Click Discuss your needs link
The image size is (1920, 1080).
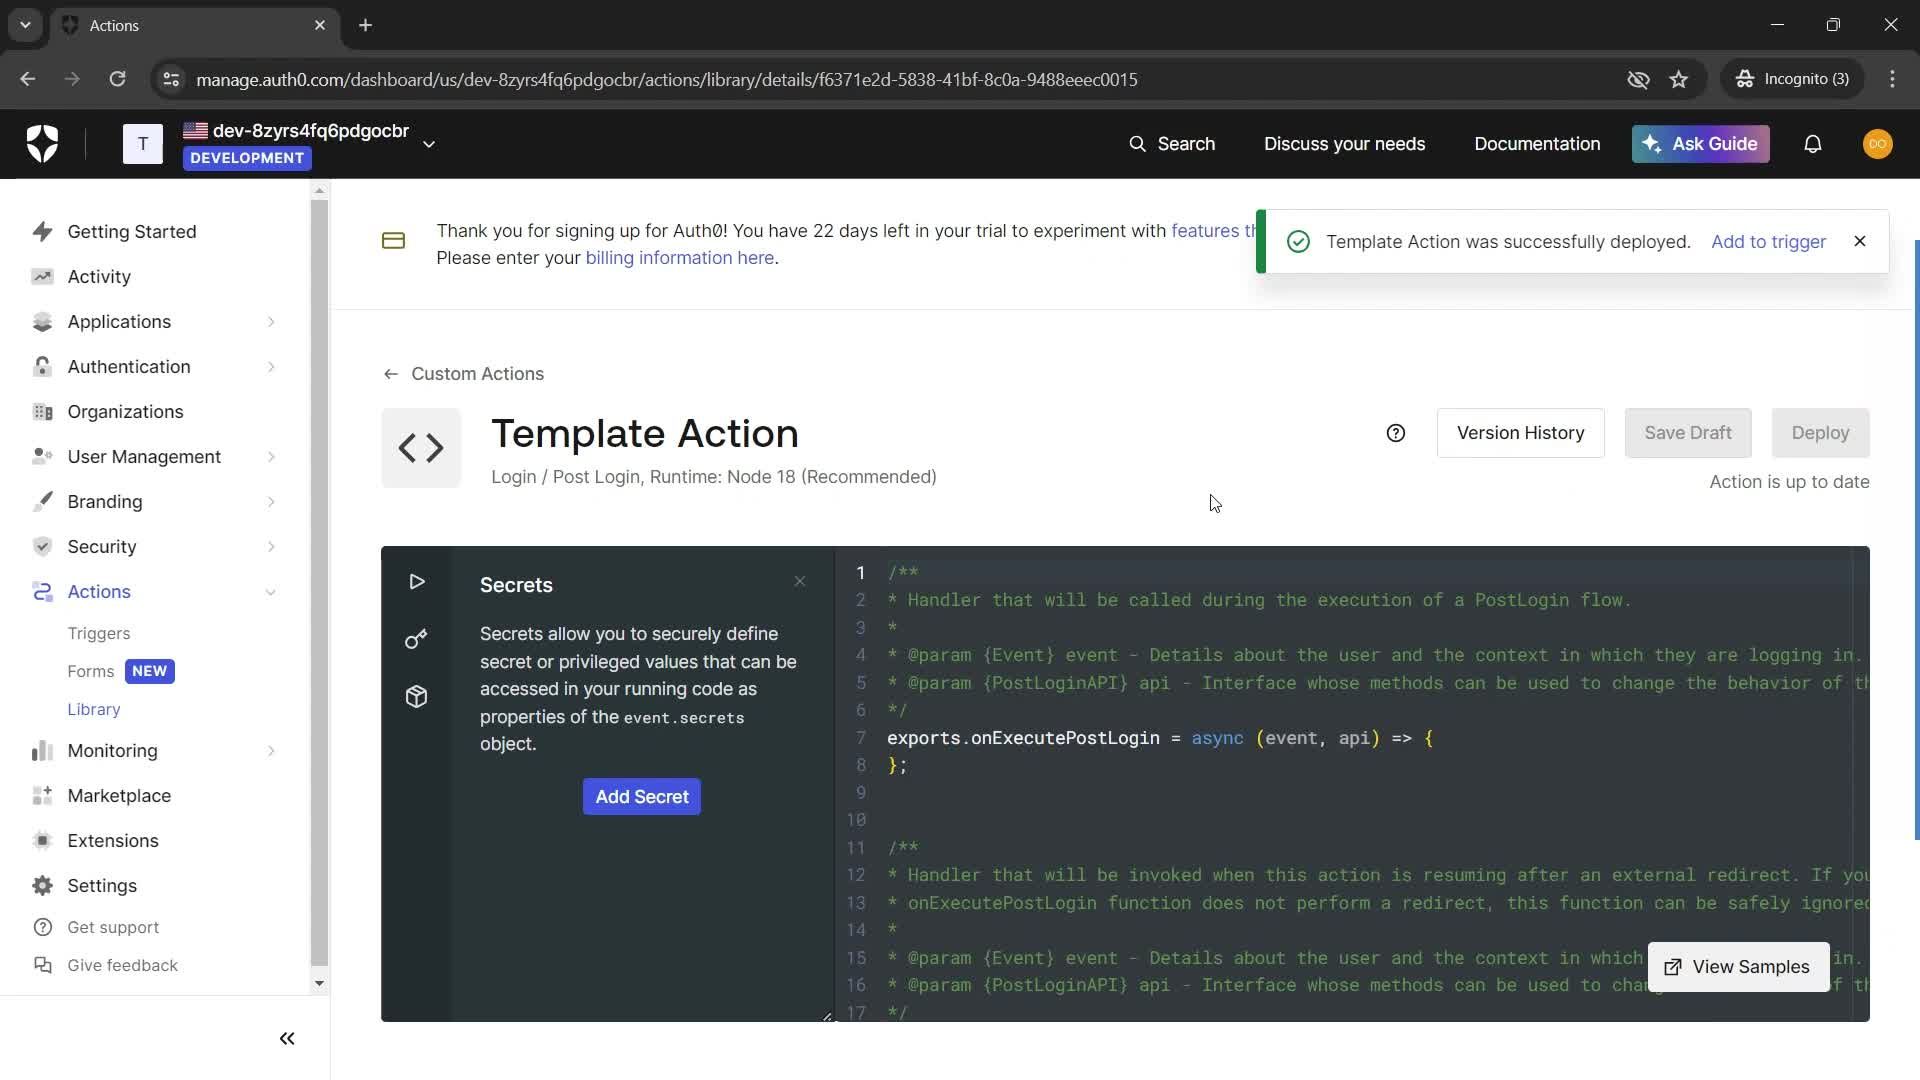click(1344, 144)
